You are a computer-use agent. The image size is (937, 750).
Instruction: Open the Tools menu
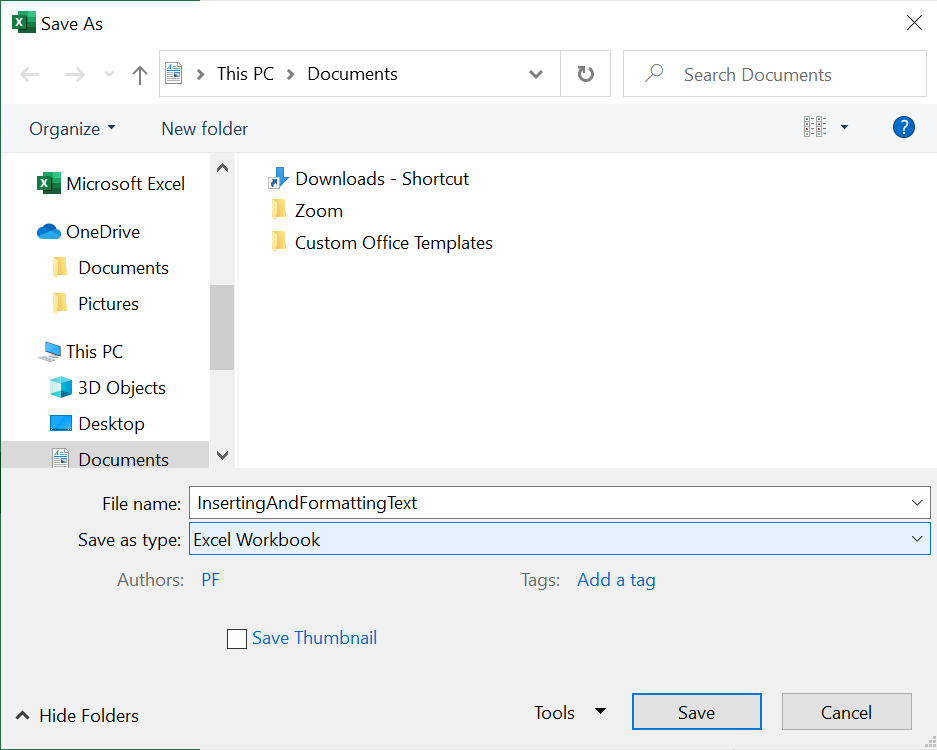[569, 712]
